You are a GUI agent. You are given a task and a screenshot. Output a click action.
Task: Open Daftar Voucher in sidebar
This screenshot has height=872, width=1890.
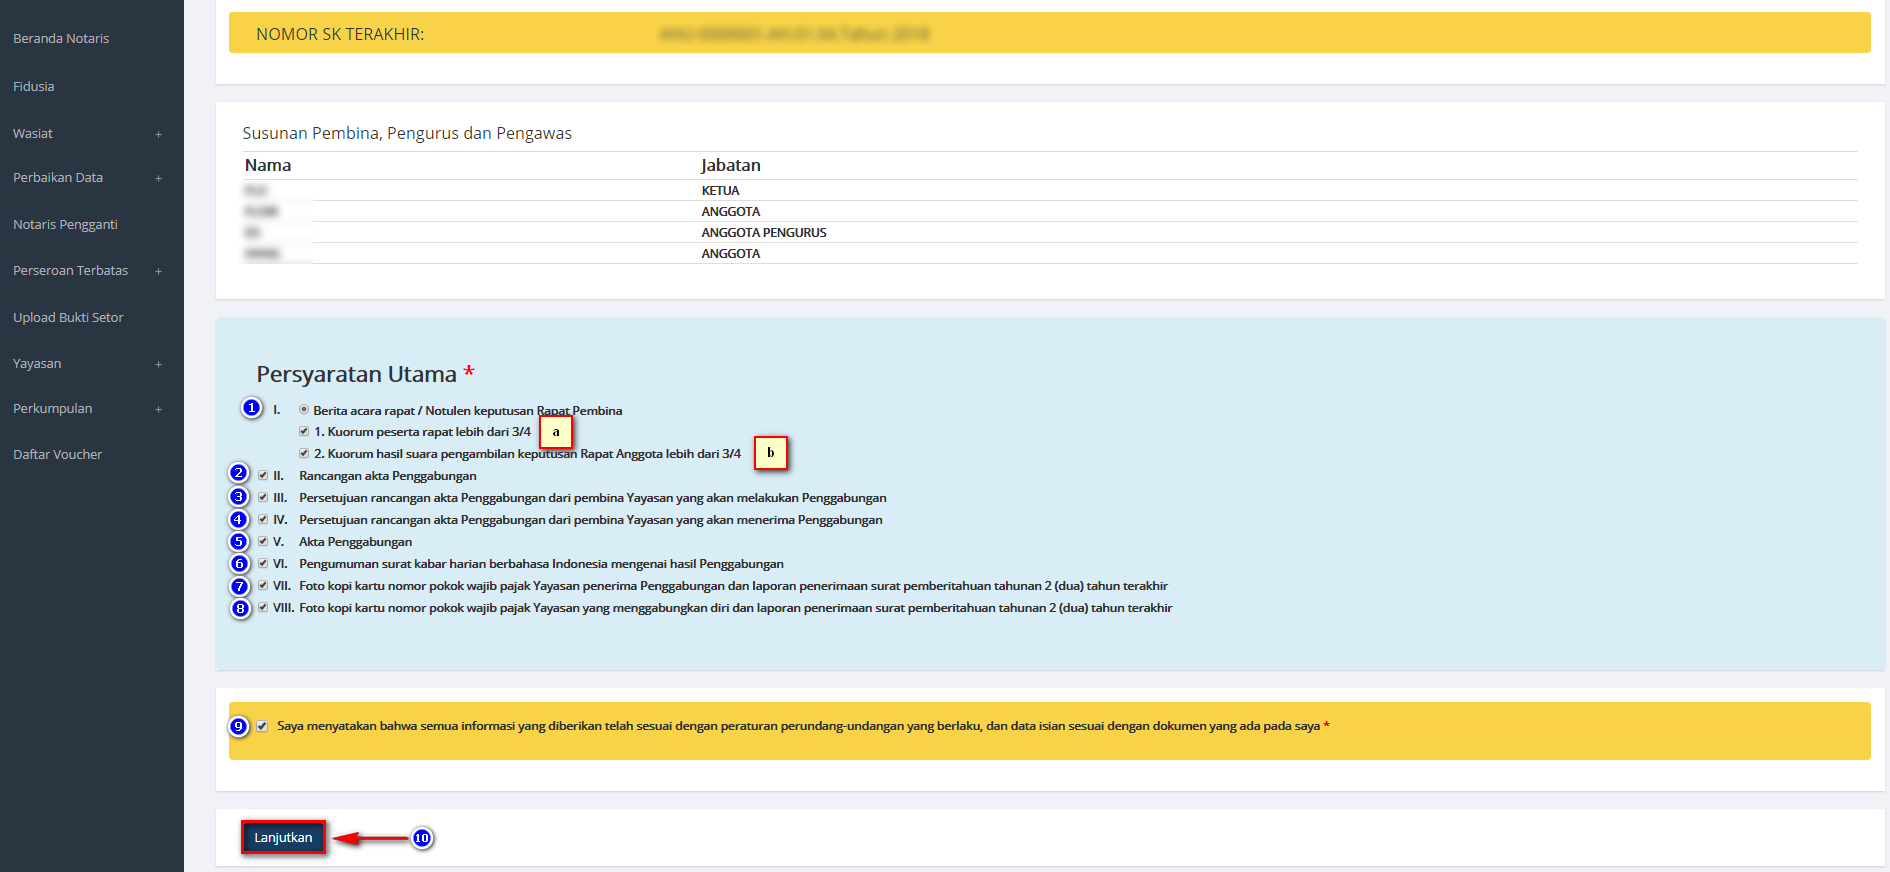57,455
